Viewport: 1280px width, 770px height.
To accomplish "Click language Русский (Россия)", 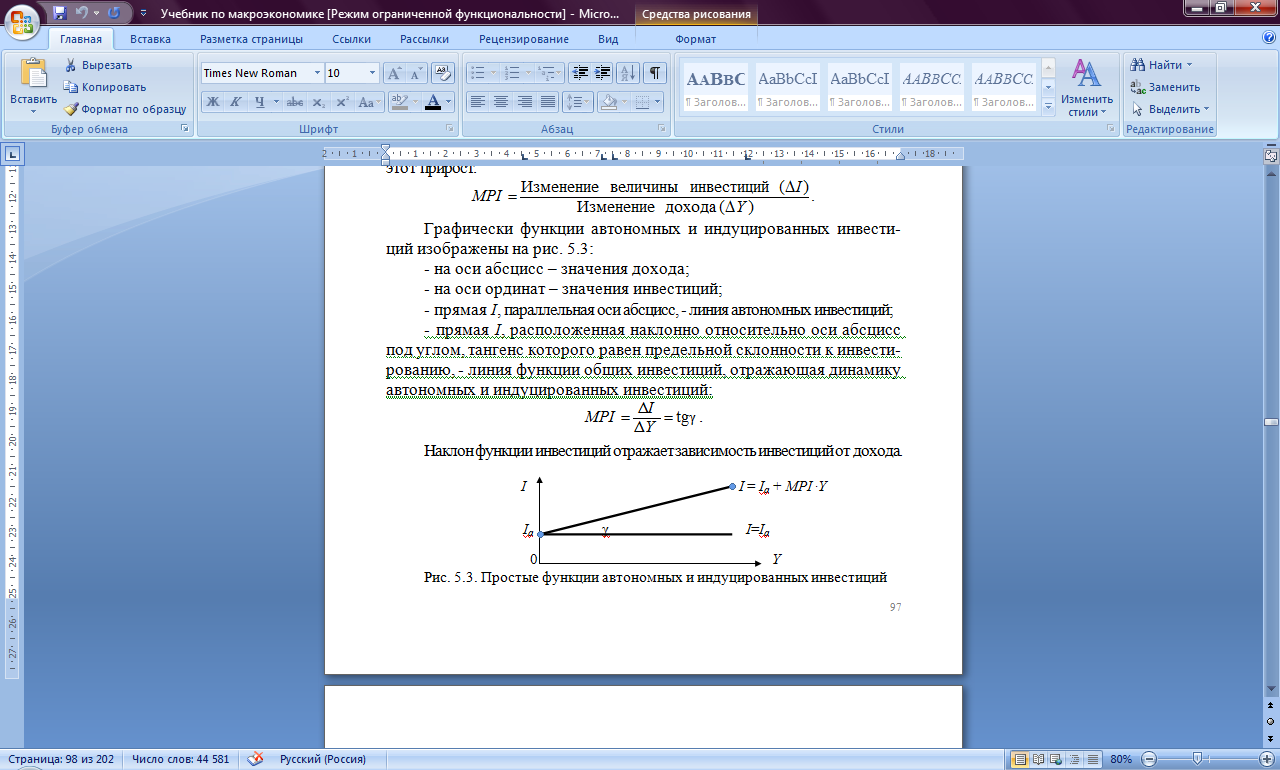I will click(x=322, y=759).
